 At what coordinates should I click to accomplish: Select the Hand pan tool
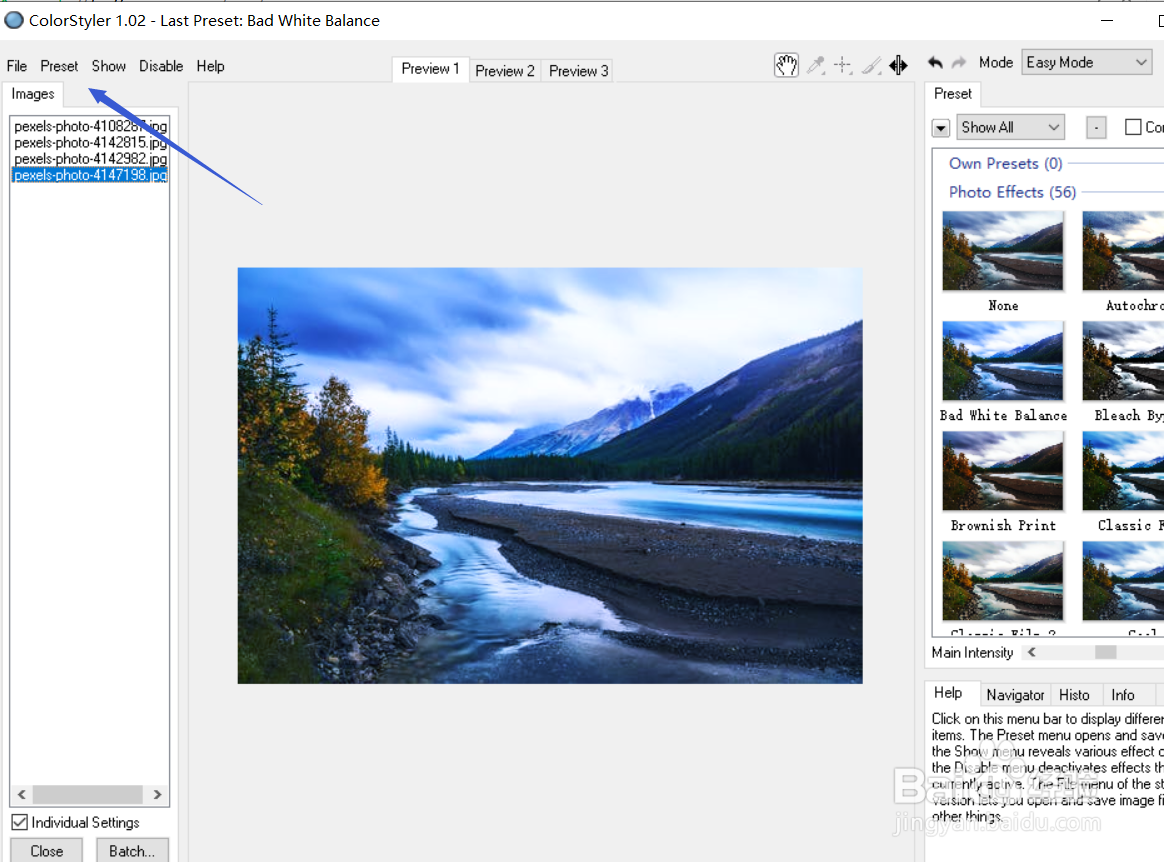[x=786, y=65]
